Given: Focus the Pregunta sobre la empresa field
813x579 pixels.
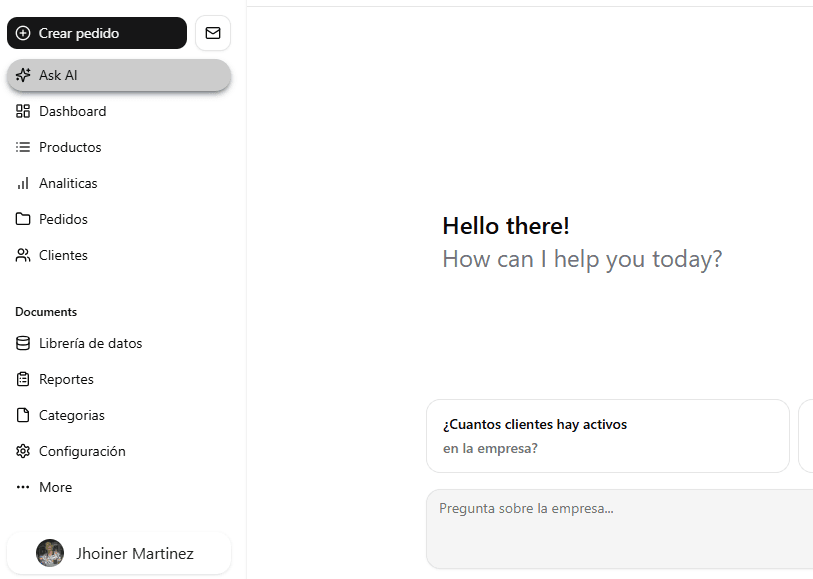Looking at the screenshot, I should [620, 529].
